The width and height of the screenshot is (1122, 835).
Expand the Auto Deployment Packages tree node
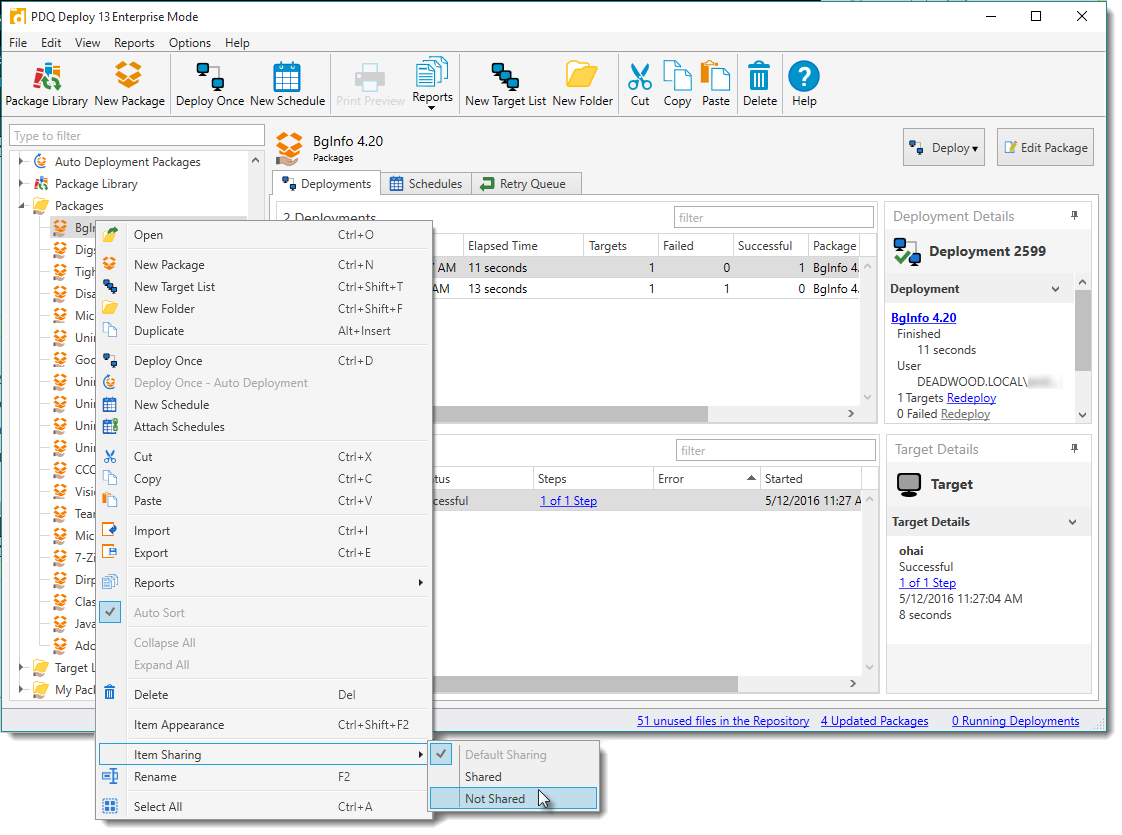21,162
